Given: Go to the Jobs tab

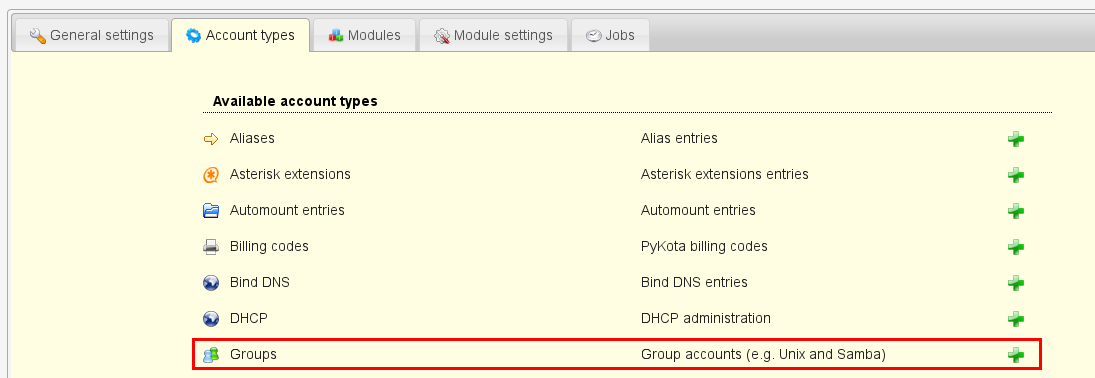Looking at the screenshot, I should click(610, 35).
